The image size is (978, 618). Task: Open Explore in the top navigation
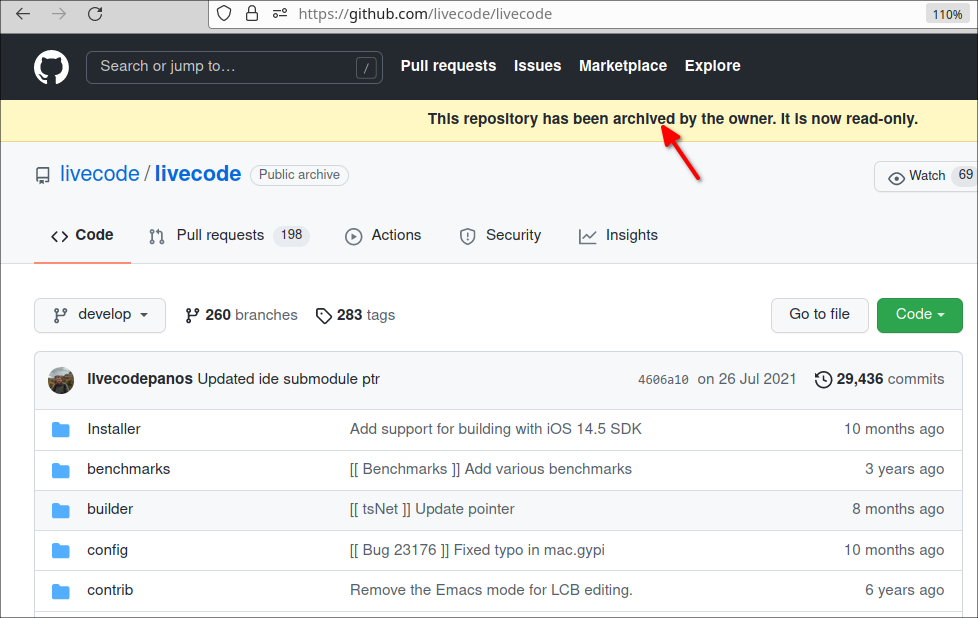(712, 66)
